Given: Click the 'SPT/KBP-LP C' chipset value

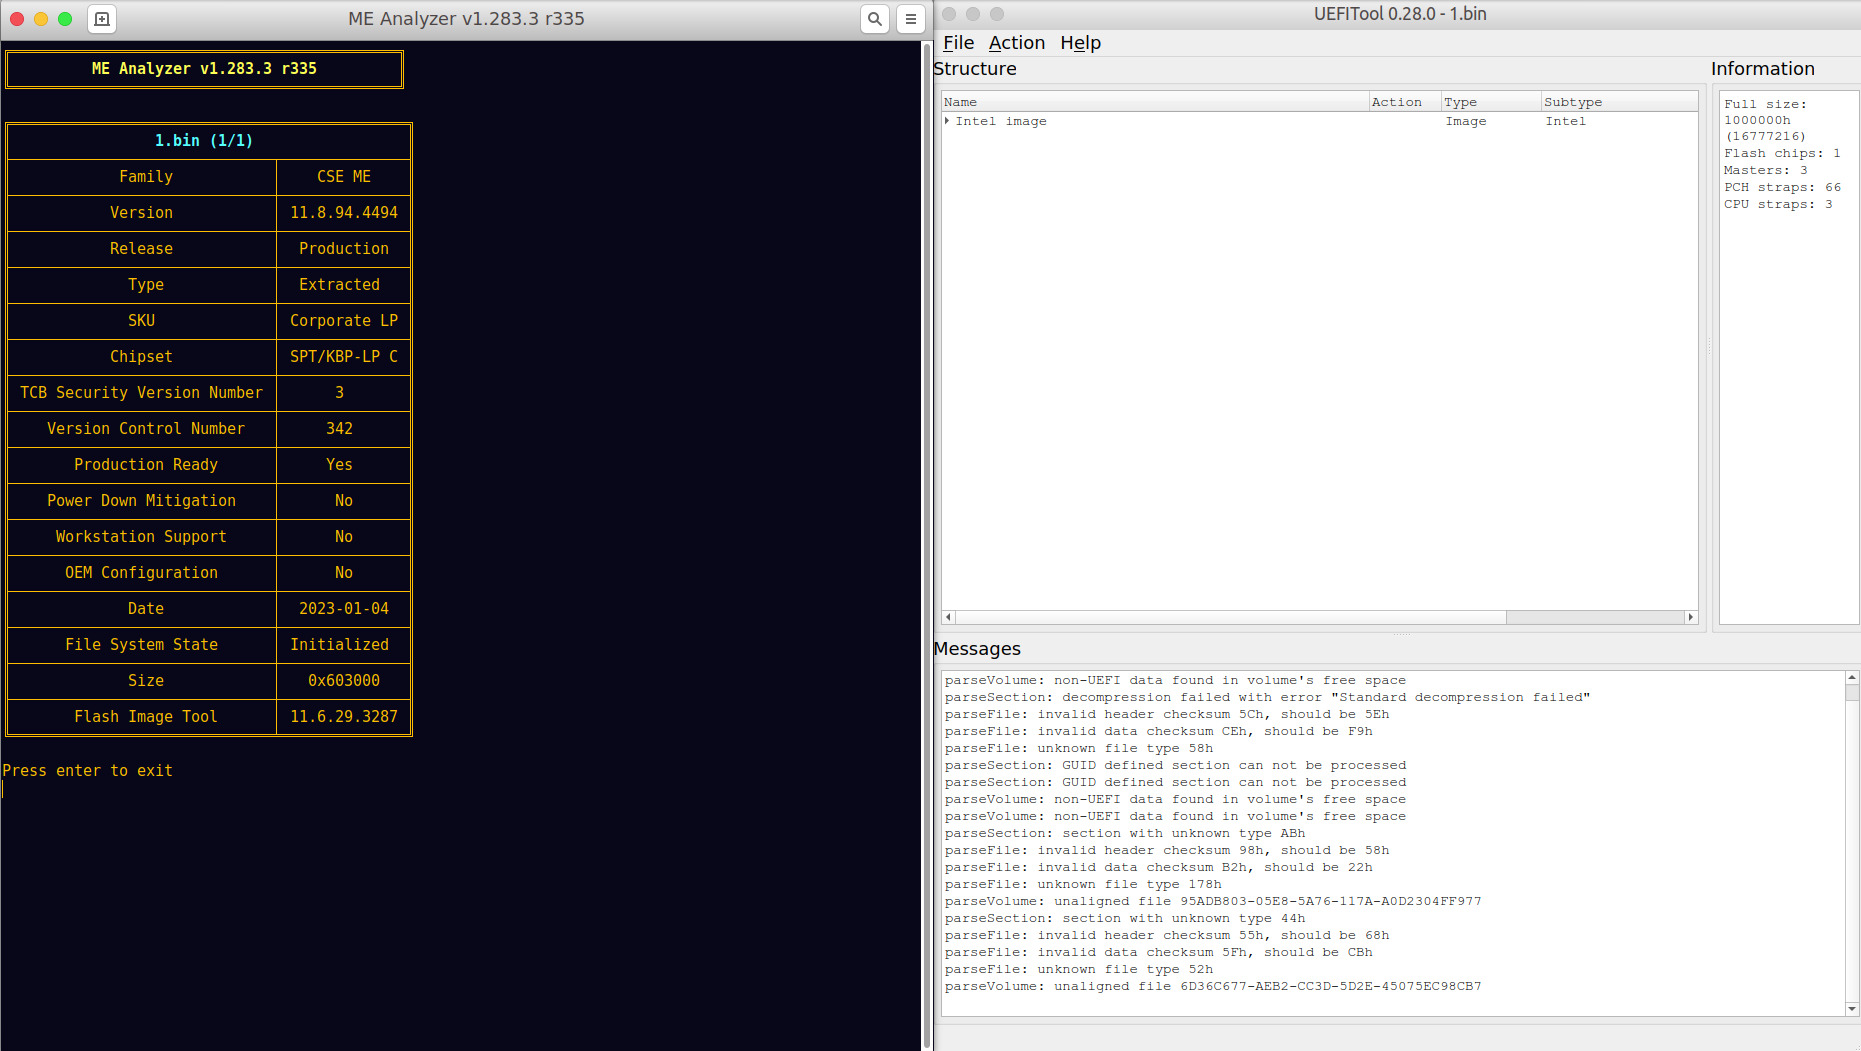Looking at the screenshot, I should (344, 357).
